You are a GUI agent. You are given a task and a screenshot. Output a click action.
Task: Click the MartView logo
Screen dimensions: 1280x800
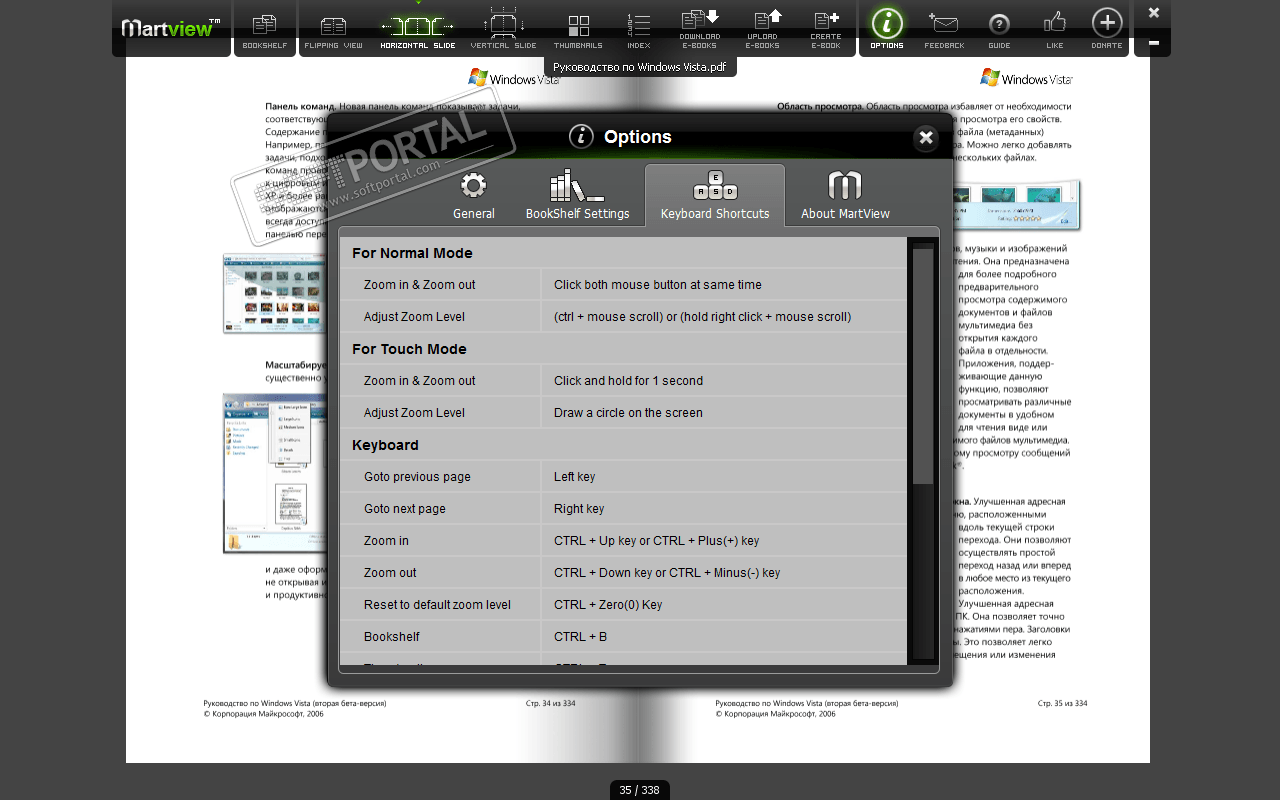pyautogui.click(x=171, y=28)
